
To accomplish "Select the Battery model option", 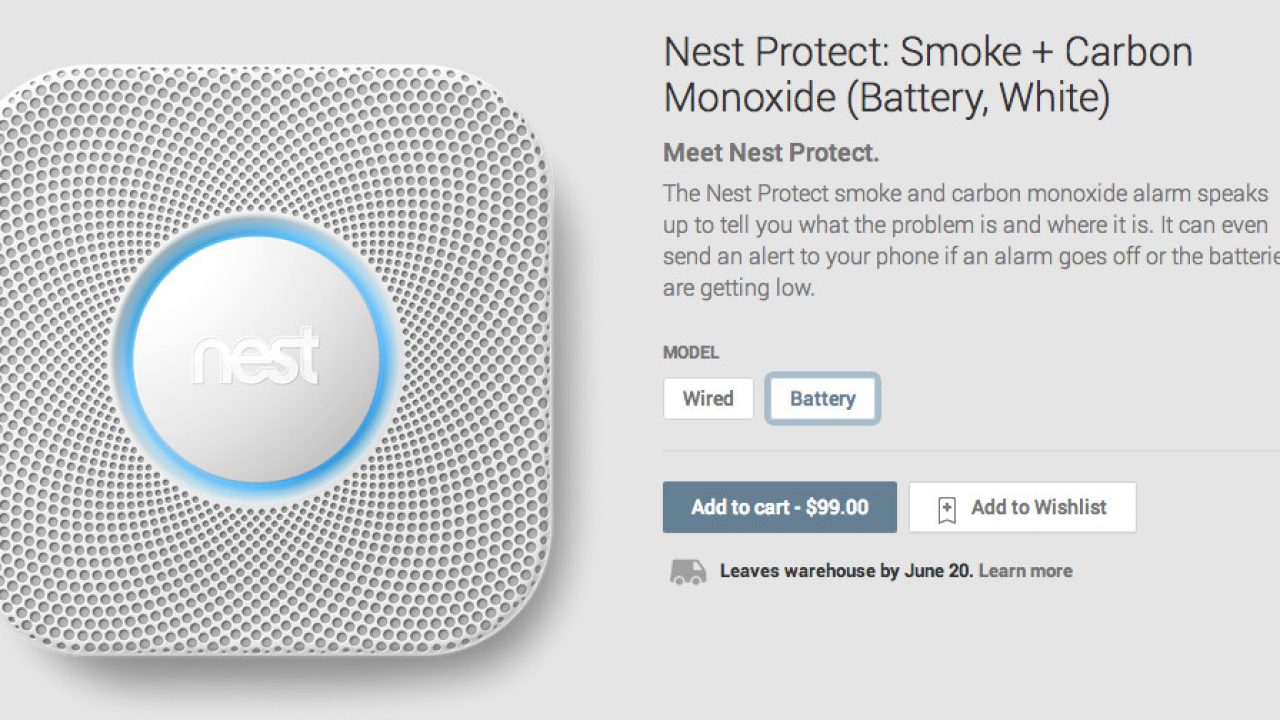I will (x=822, y=398).
